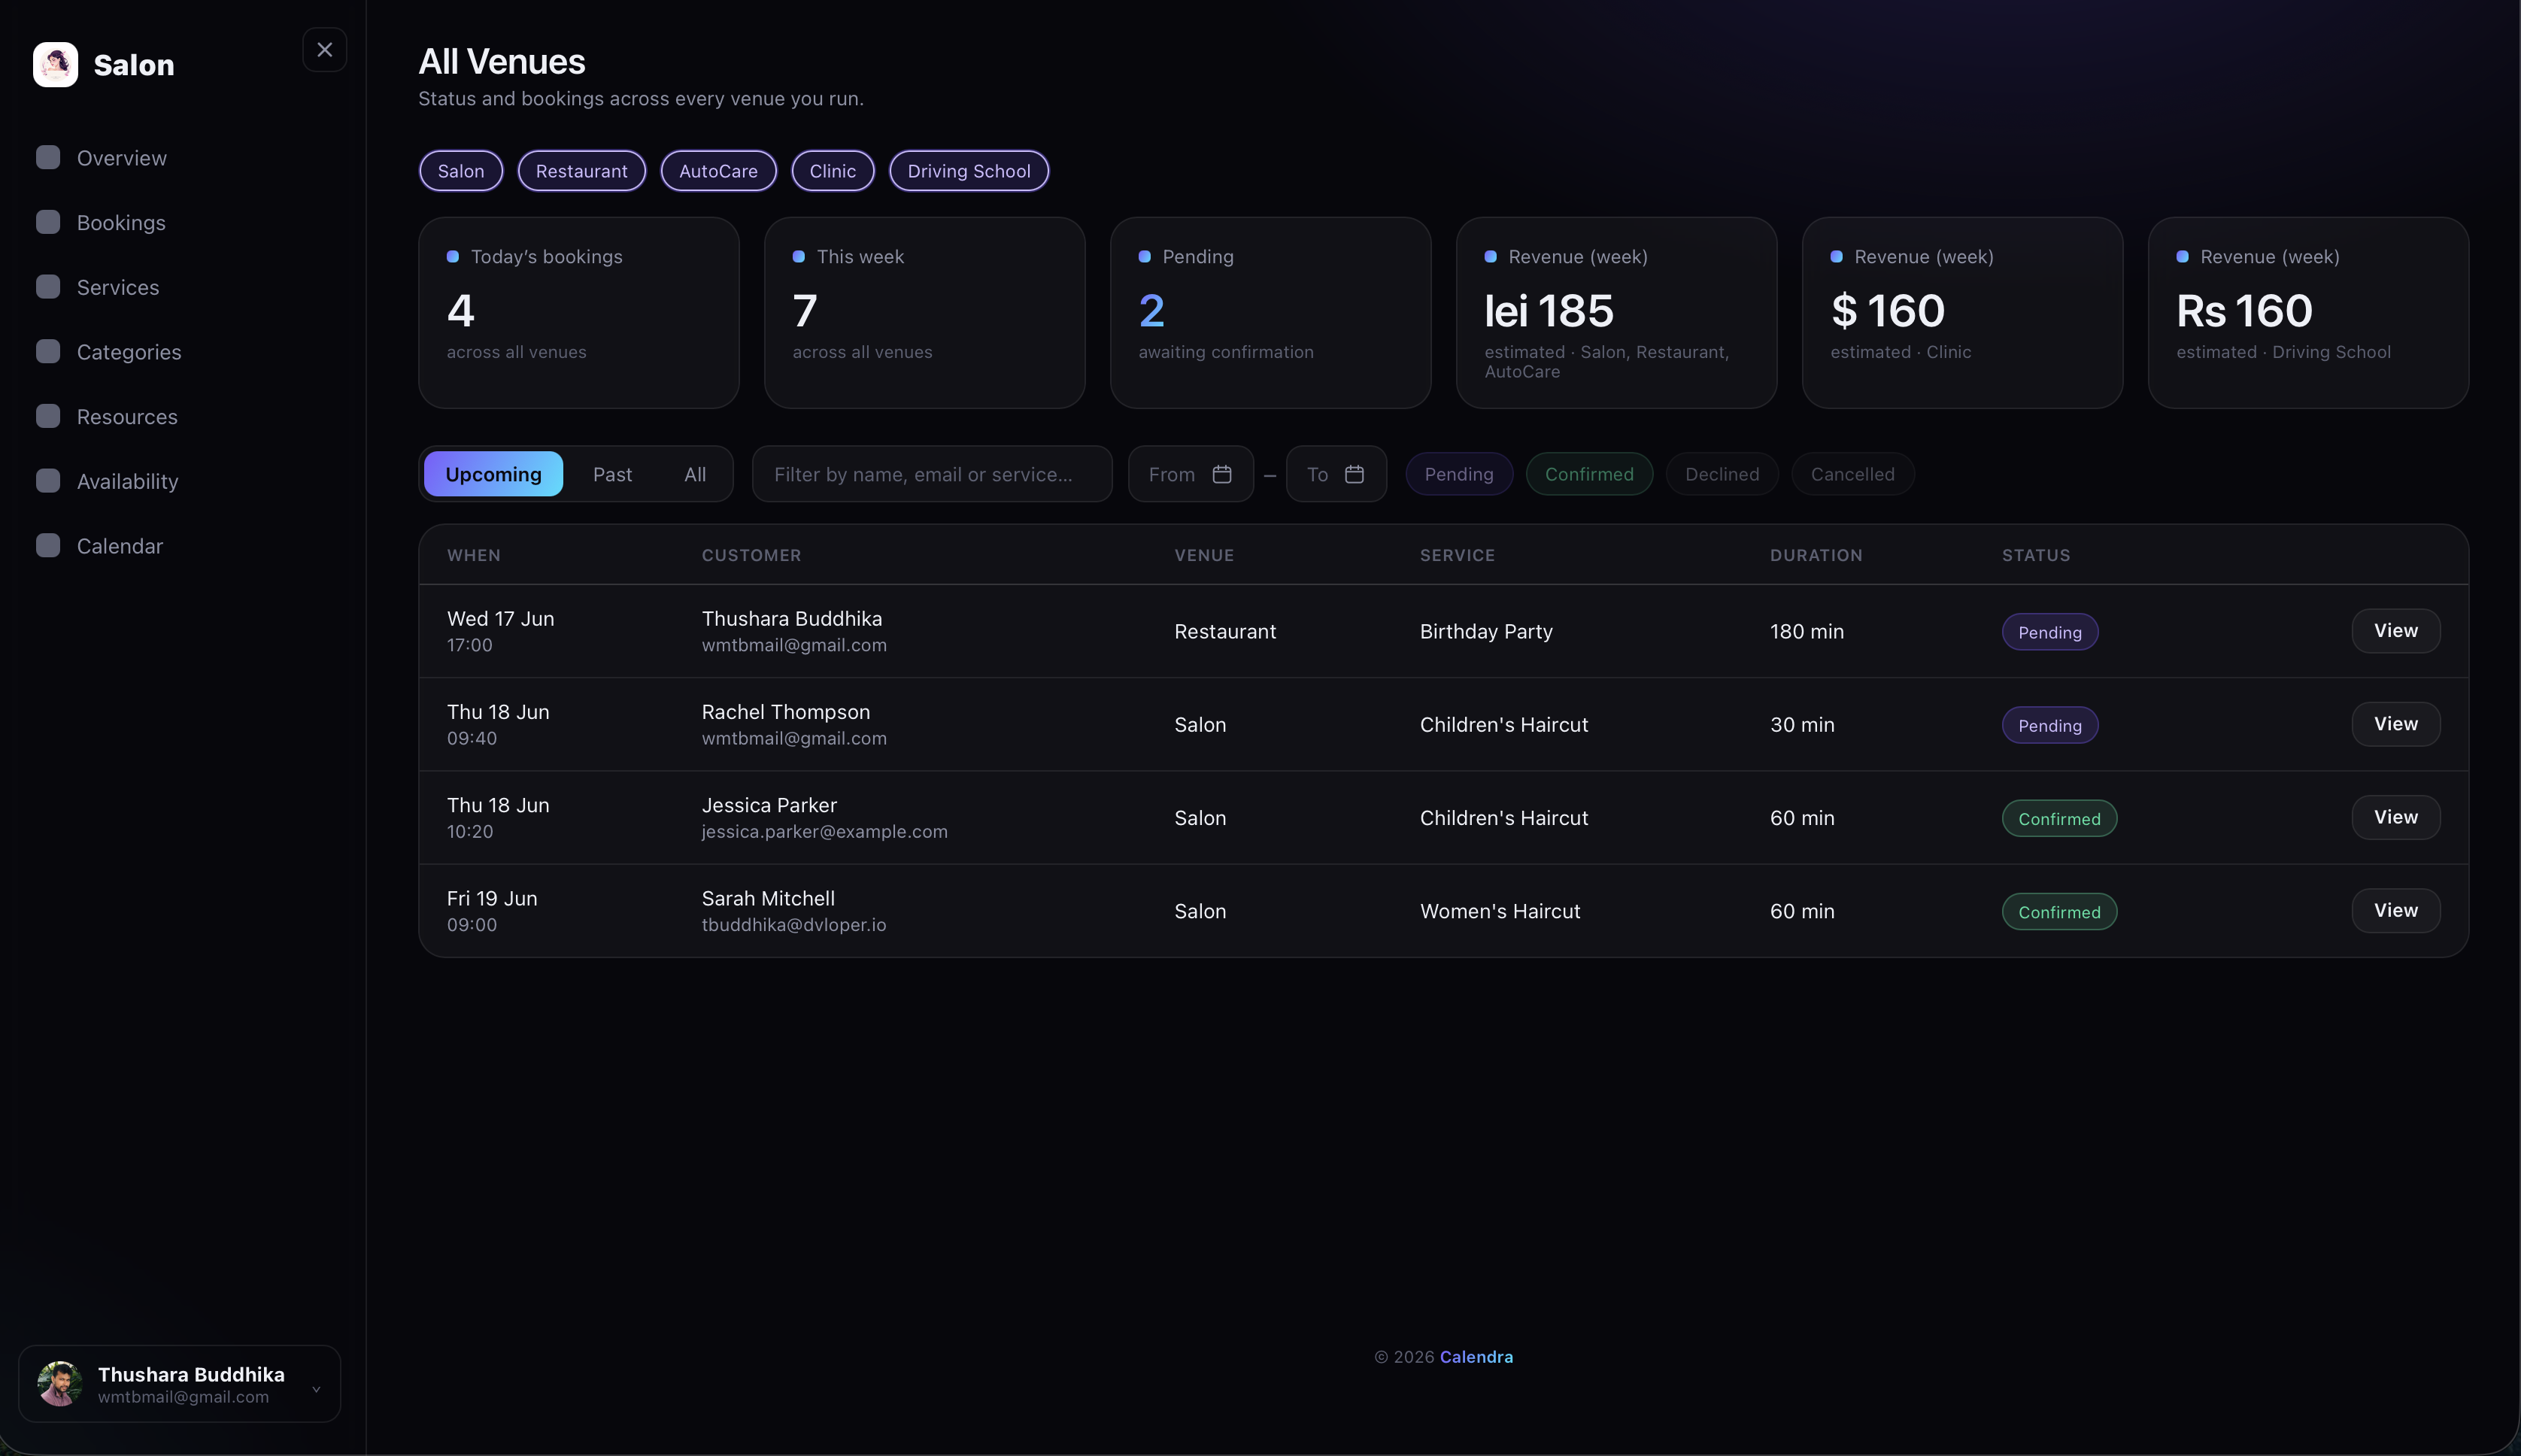The height and width of the screenshot is (1456, 2521).
Task: Click the filter by name search field
Action: (x=932, y=474)
